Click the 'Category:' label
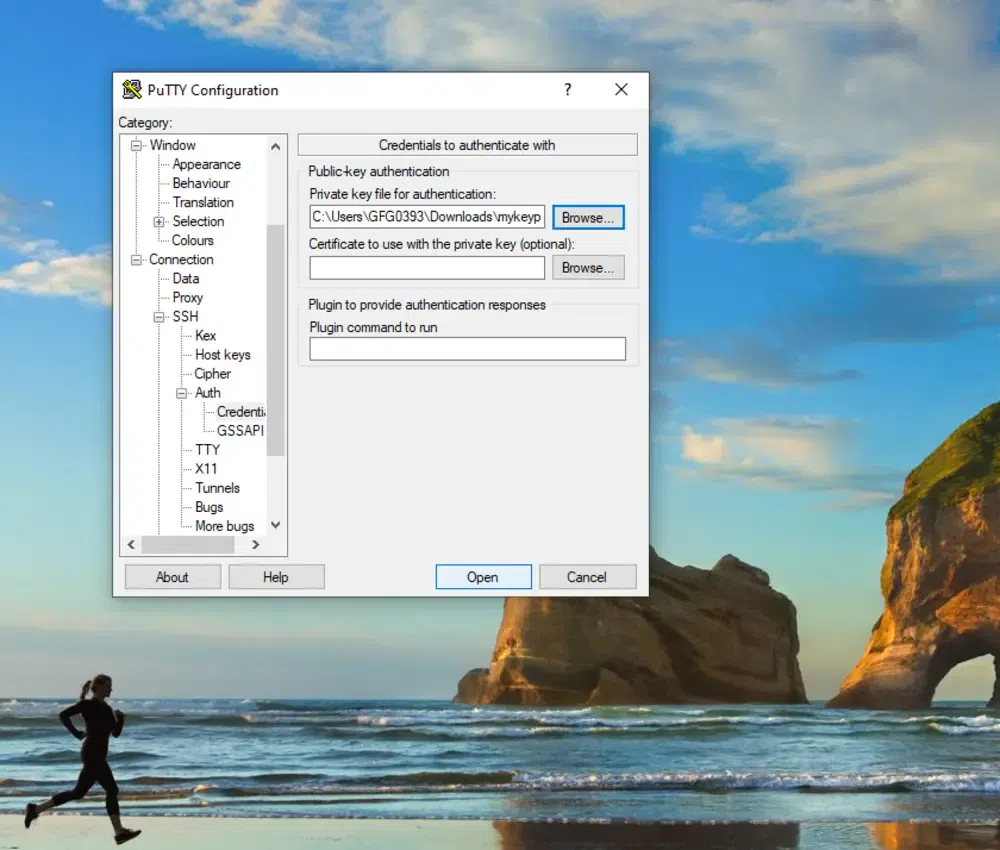1000x850 pixels. tap(145, 122)
